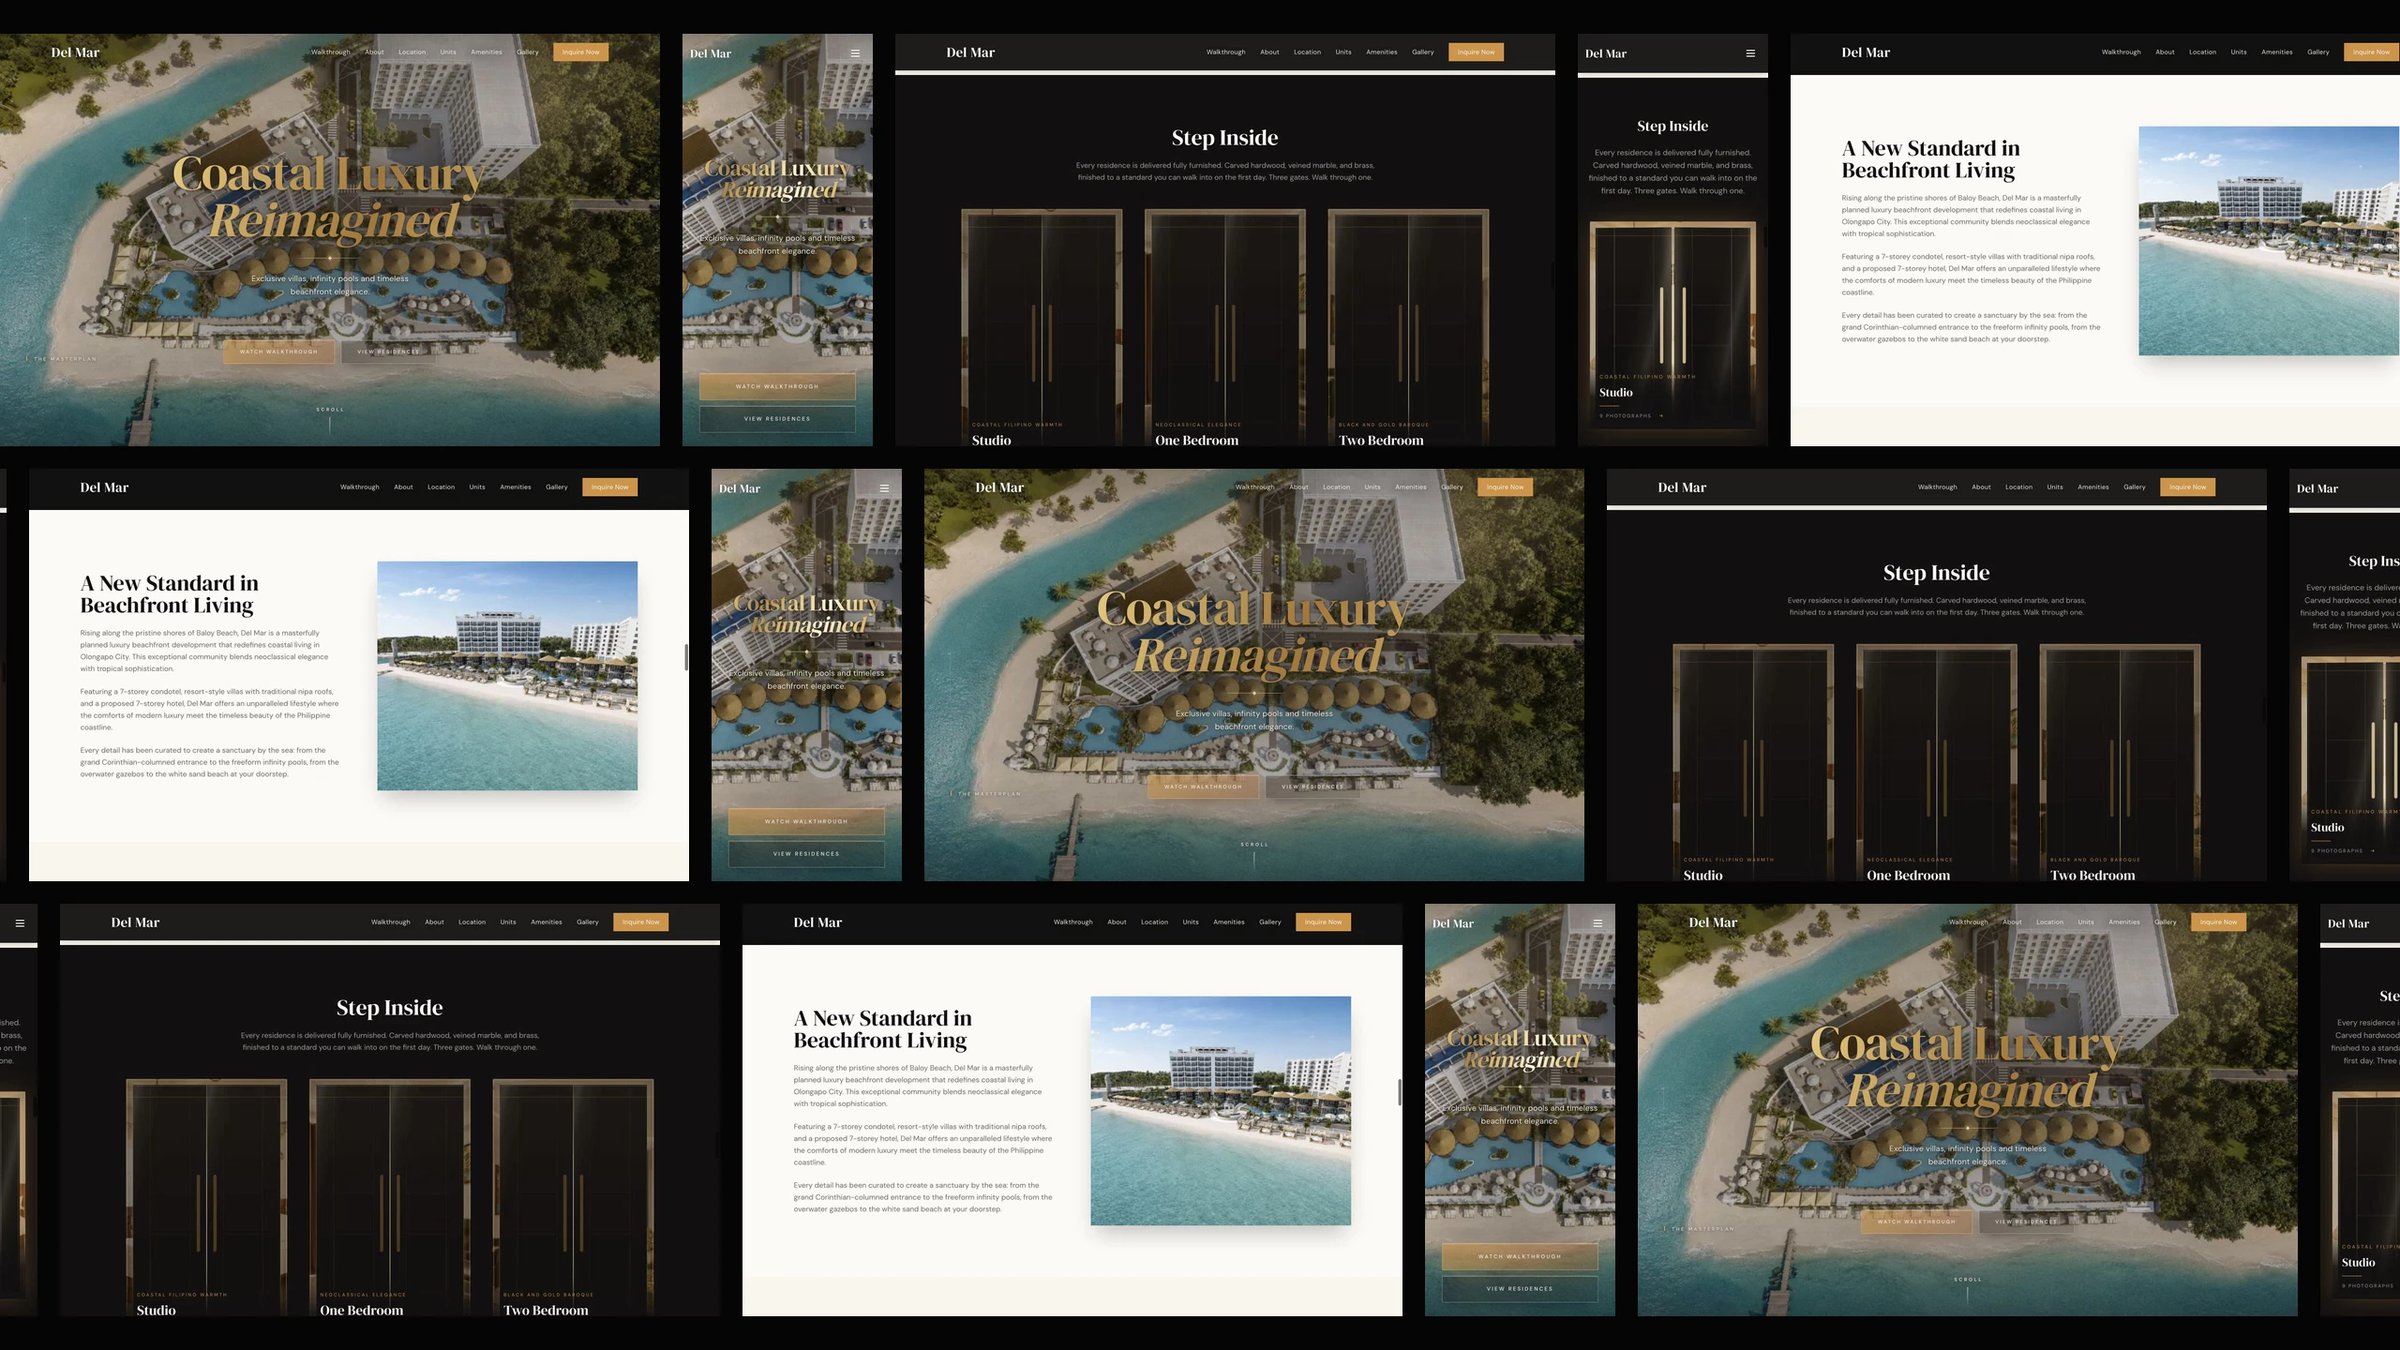Click 'Step Inside' heading in bottom-row desktop mockup
The image size is (2400, 1350).
389,1008
